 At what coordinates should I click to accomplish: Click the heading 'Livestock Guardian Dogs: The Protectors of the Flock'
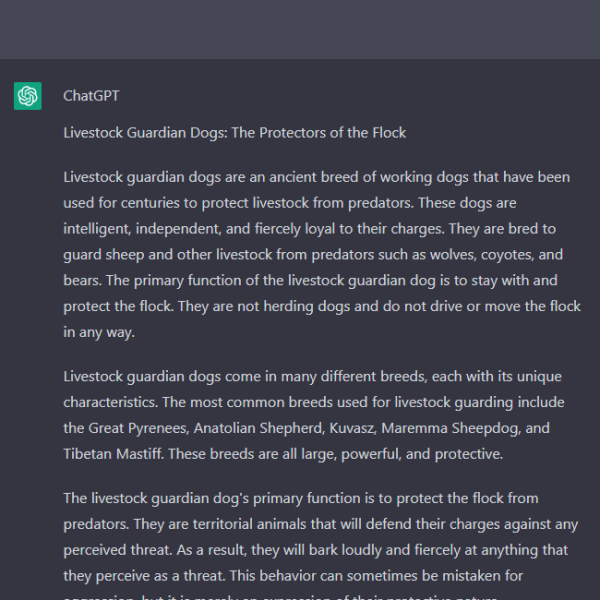click(x=235, y=133)
